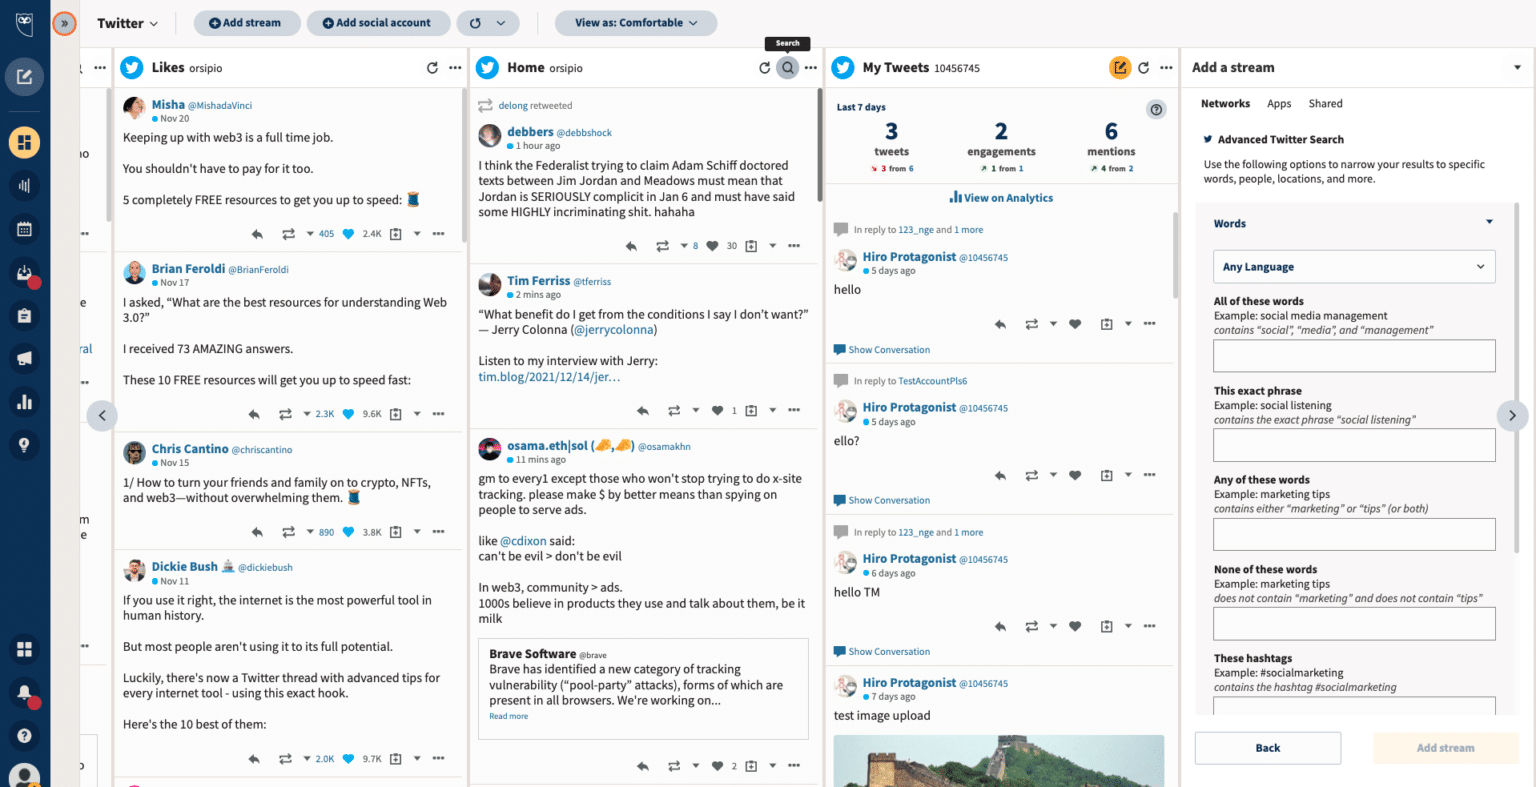The width and height of the screenshot is (1536, 787).
Task: Open the View as: Comfortable dropdown
Action: click(x=636, y=22)
